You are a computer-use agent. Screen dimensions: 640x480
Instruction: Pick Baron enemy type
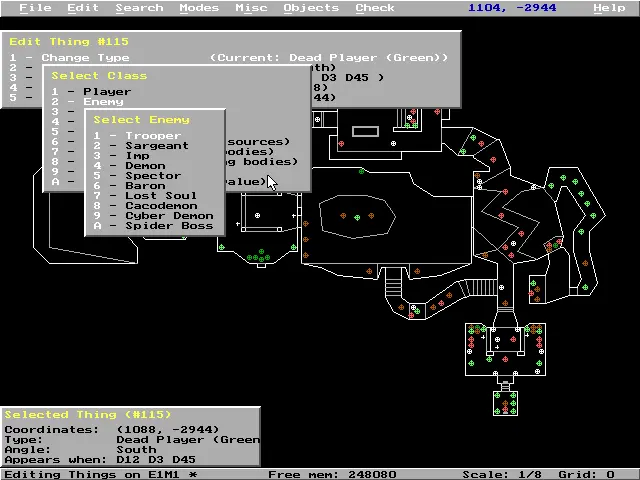145,186
